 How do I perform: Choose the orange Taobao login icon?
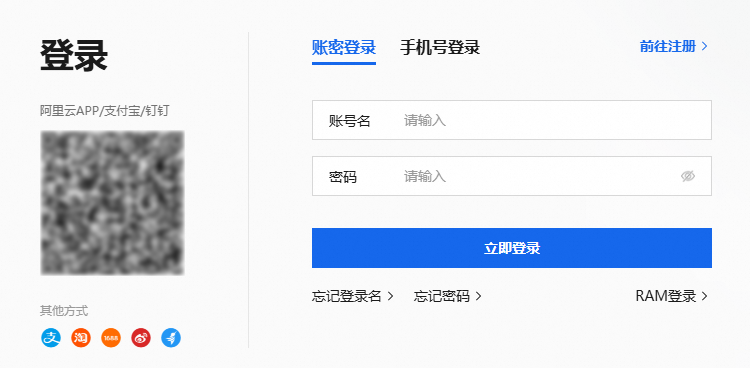click(81, 338)
